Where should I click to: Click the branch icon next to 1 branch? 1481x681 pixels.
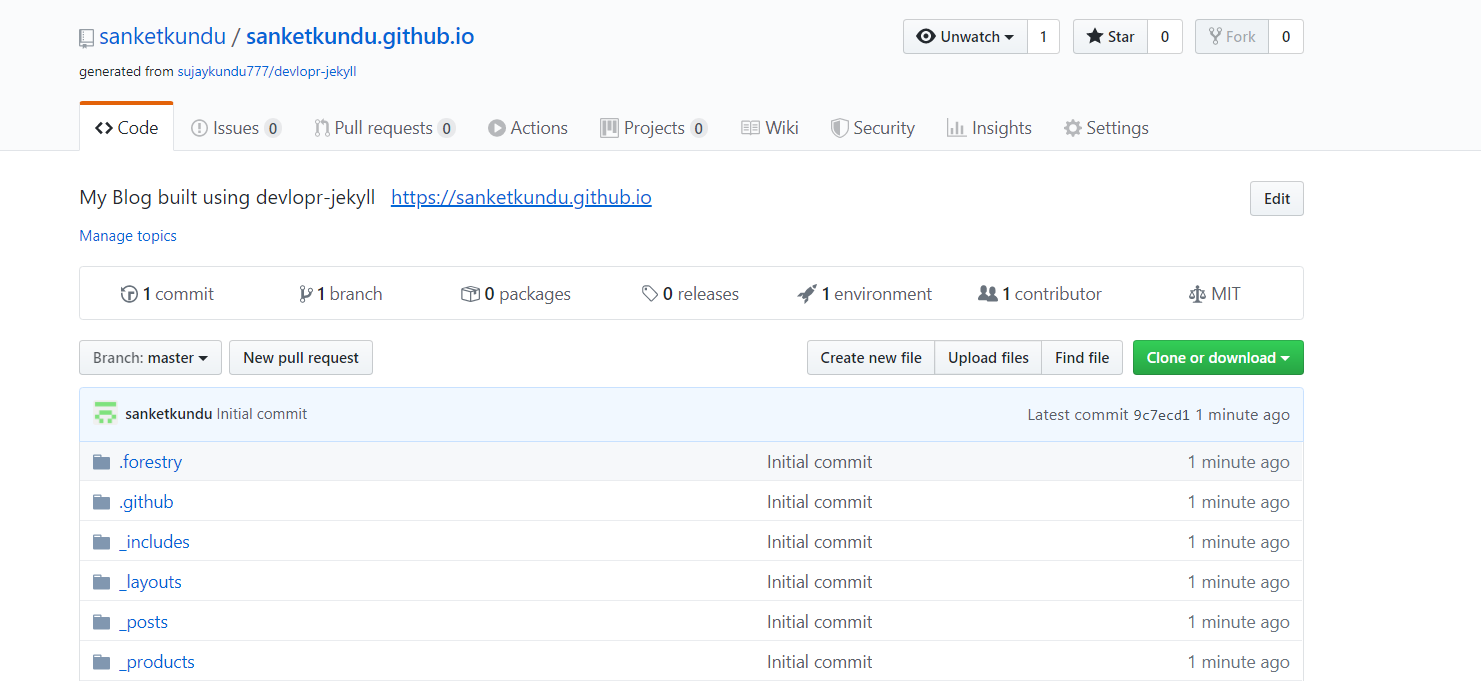(x=305, y=293)
